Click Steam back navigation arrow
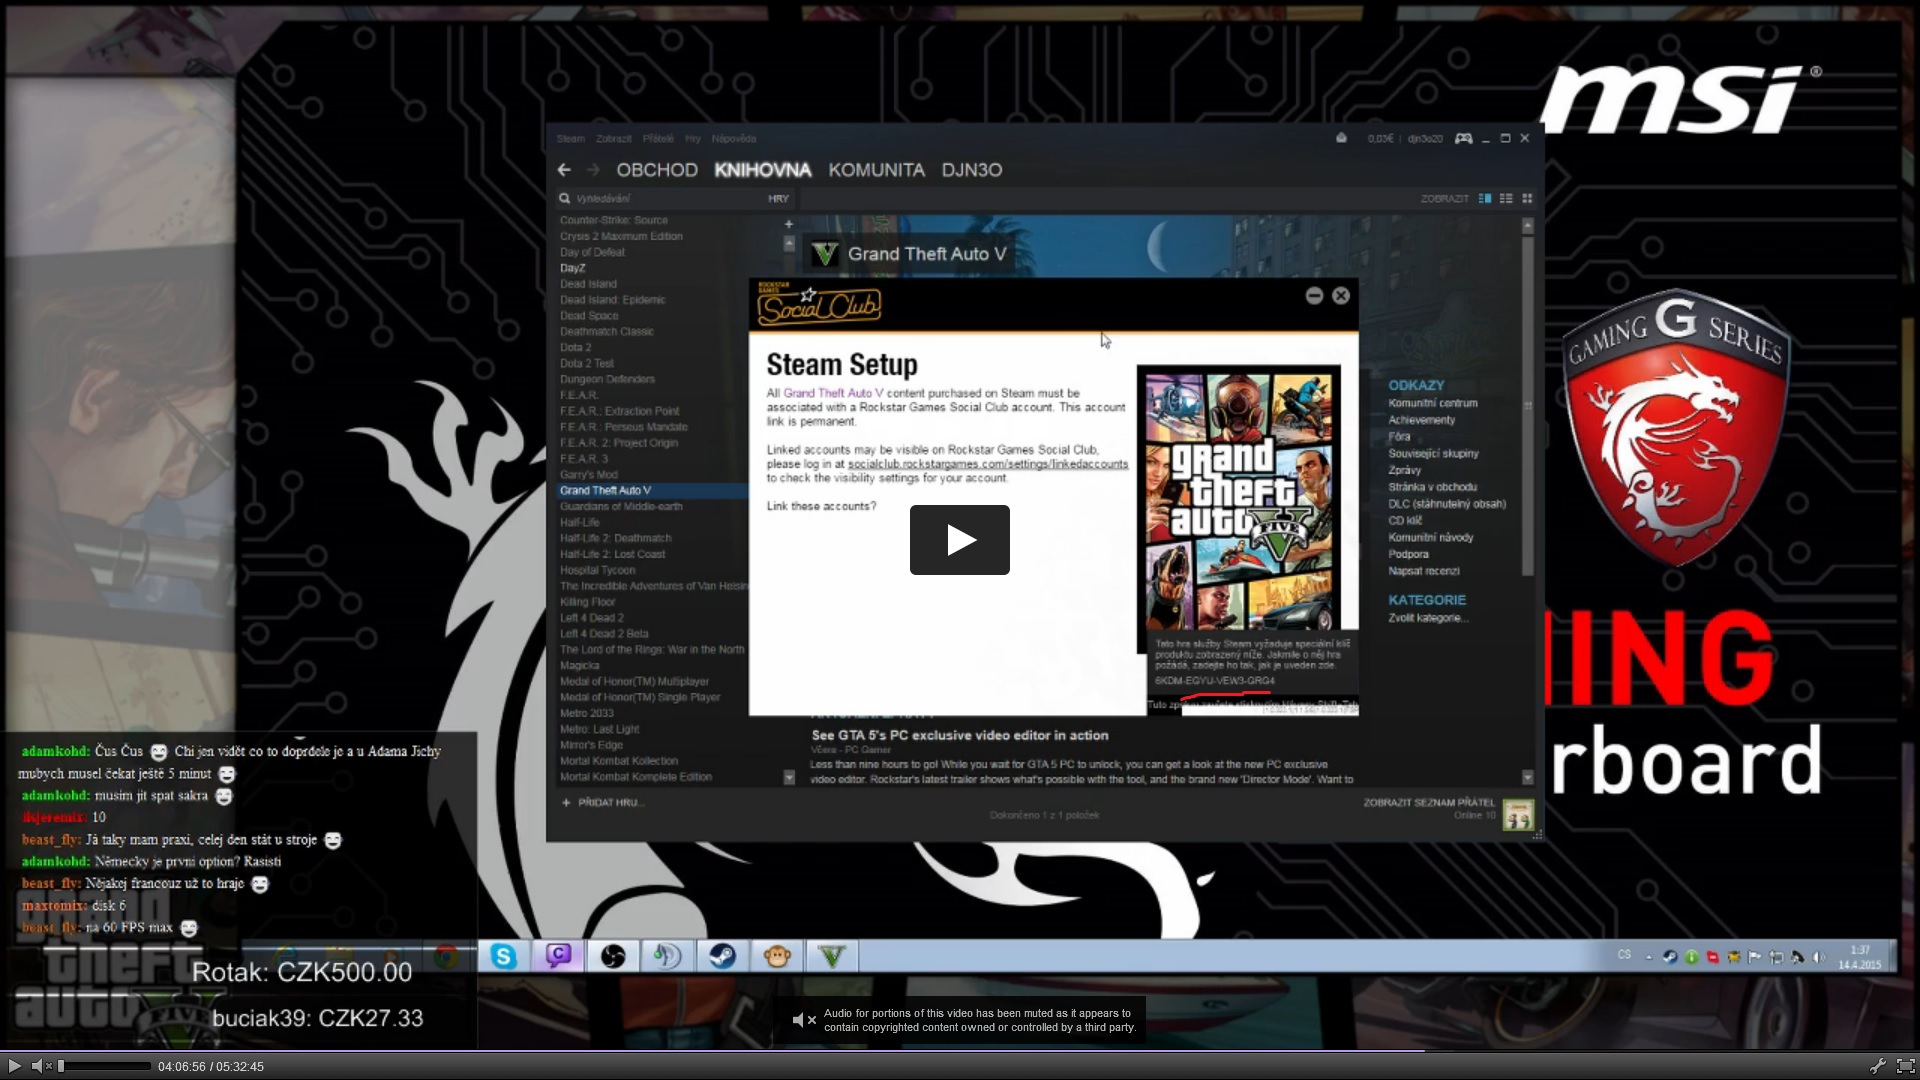 pyautogui.click(x=564, y=170)
